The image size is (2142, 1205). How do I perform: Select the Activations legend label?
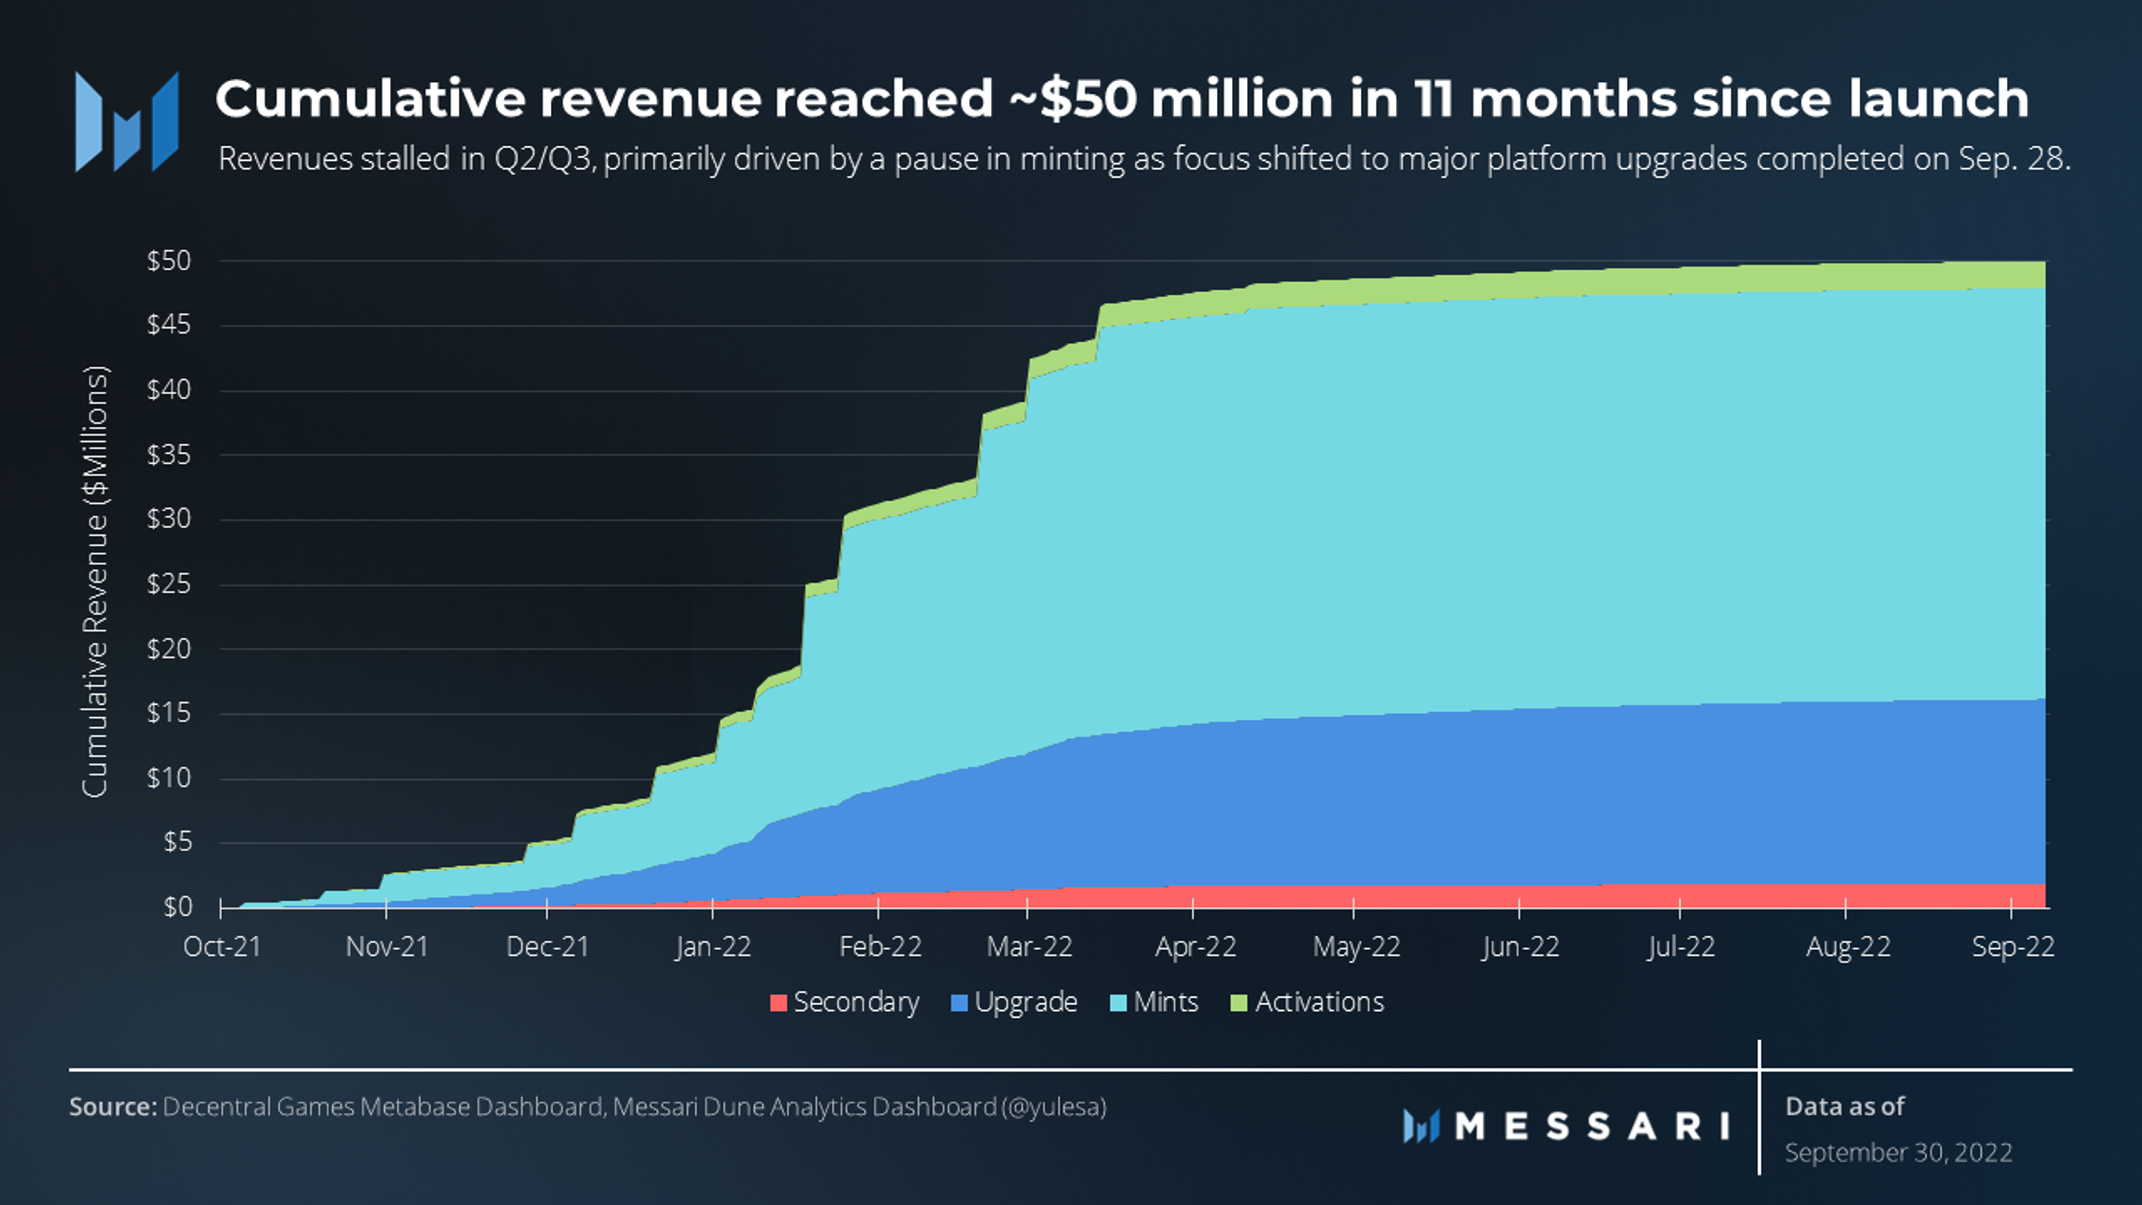pos(1319,1003)
